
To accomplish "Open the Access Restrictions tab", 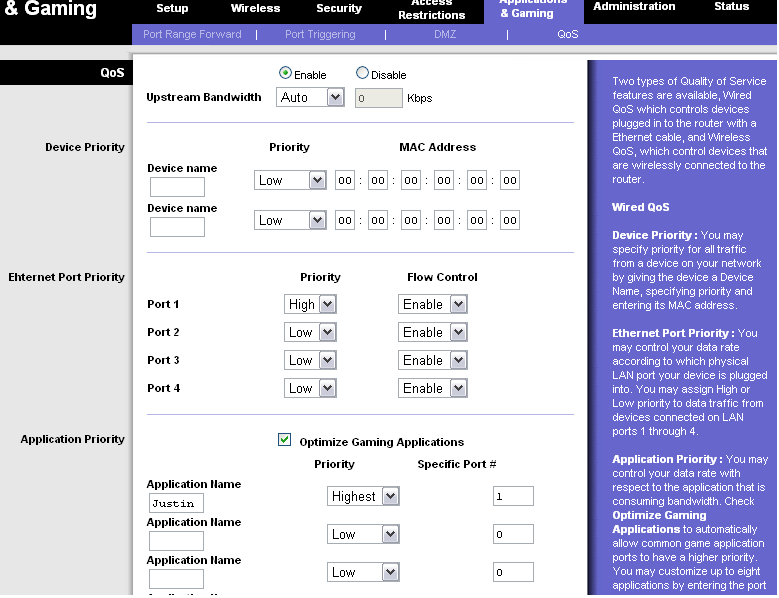I will click(x=431, y=10).
